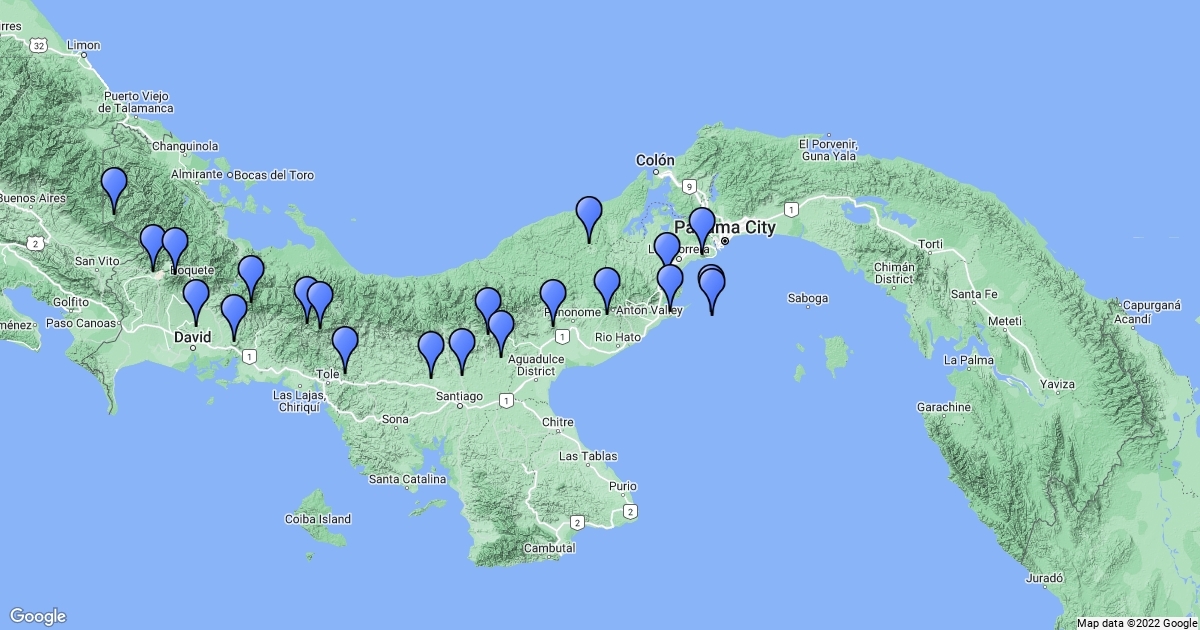The image size is (1200, 630).
Task: Select the Cambutal label
Action: pos(550,549)
